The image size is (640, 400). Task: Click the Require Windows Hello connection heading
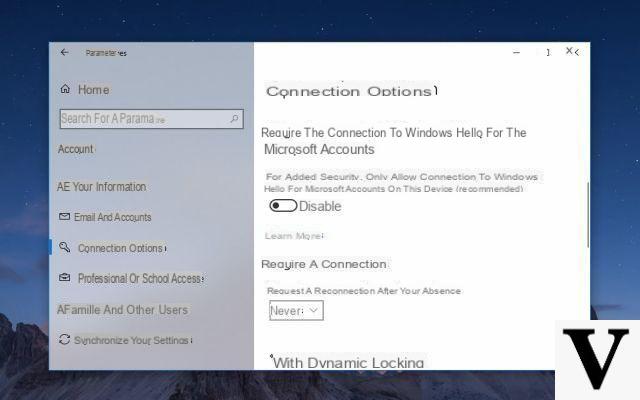tap(394, 141)
